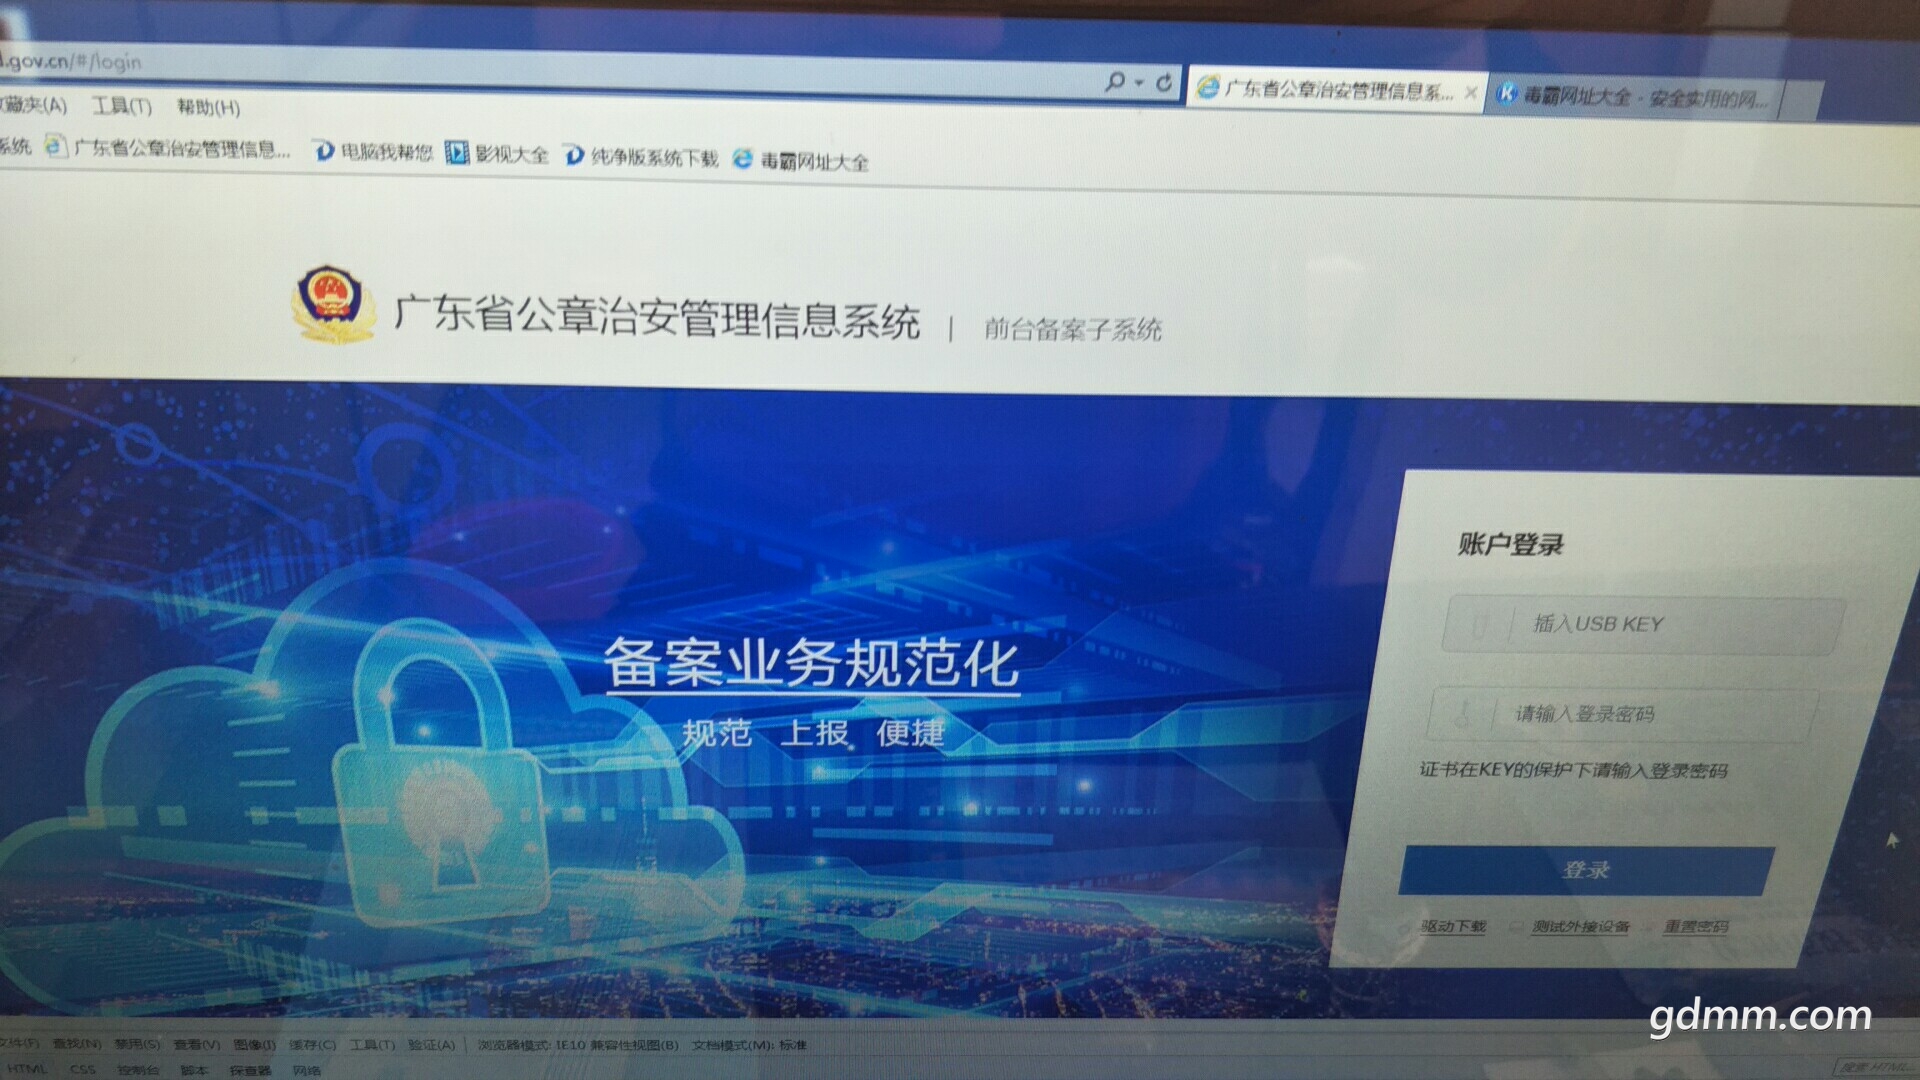Open 缓存(C) menu in developer tools
Screen dimensions: 1920x1080
[x=312, y=1045]
